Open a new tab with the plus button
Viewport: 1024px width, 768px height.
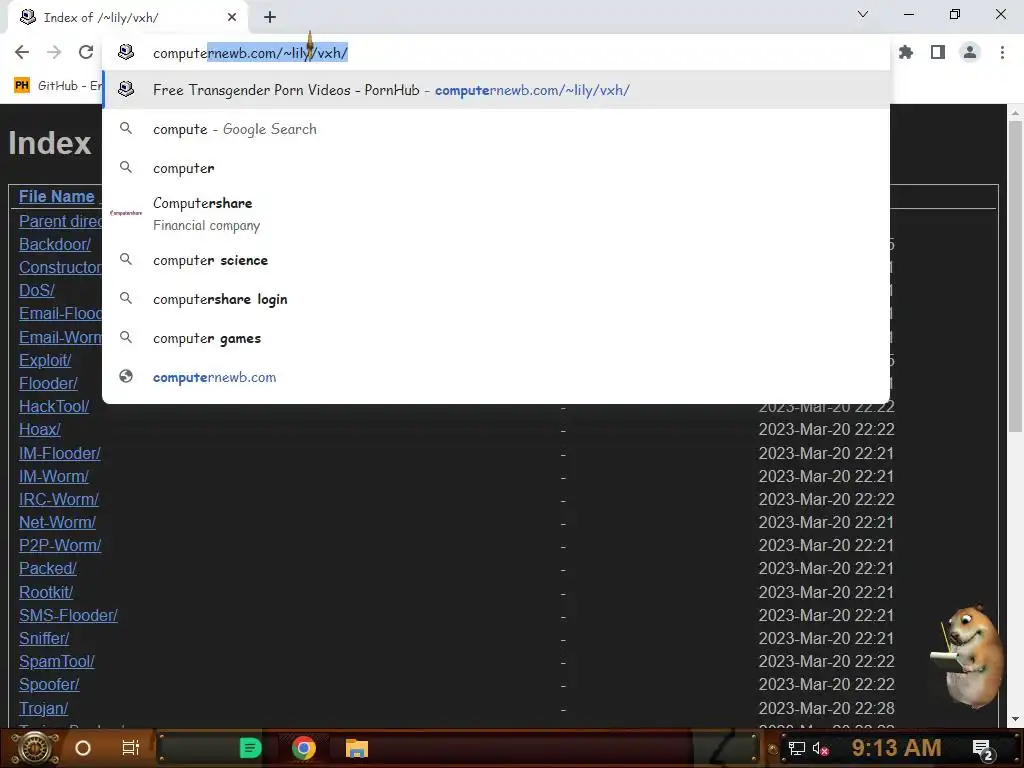point(270,17)
